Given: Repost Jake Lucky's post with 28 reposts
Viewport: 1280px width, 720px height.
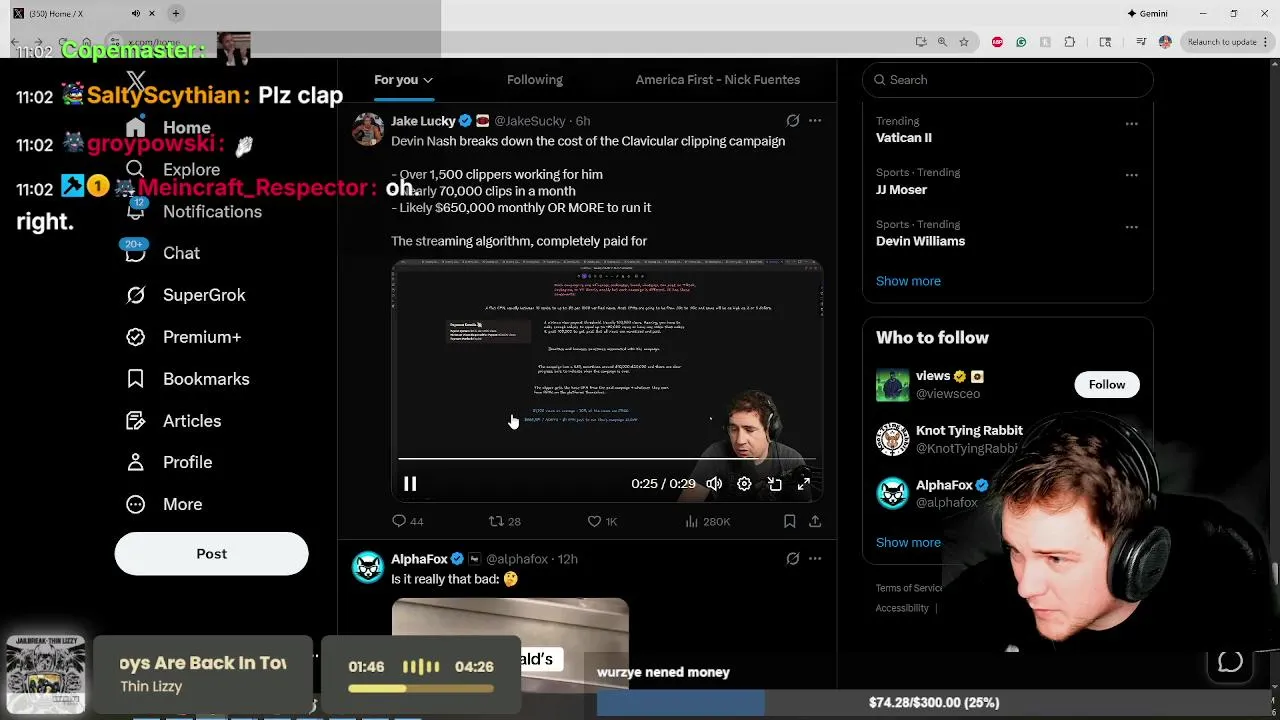Looking at the screenshot, I should [504, 521].
